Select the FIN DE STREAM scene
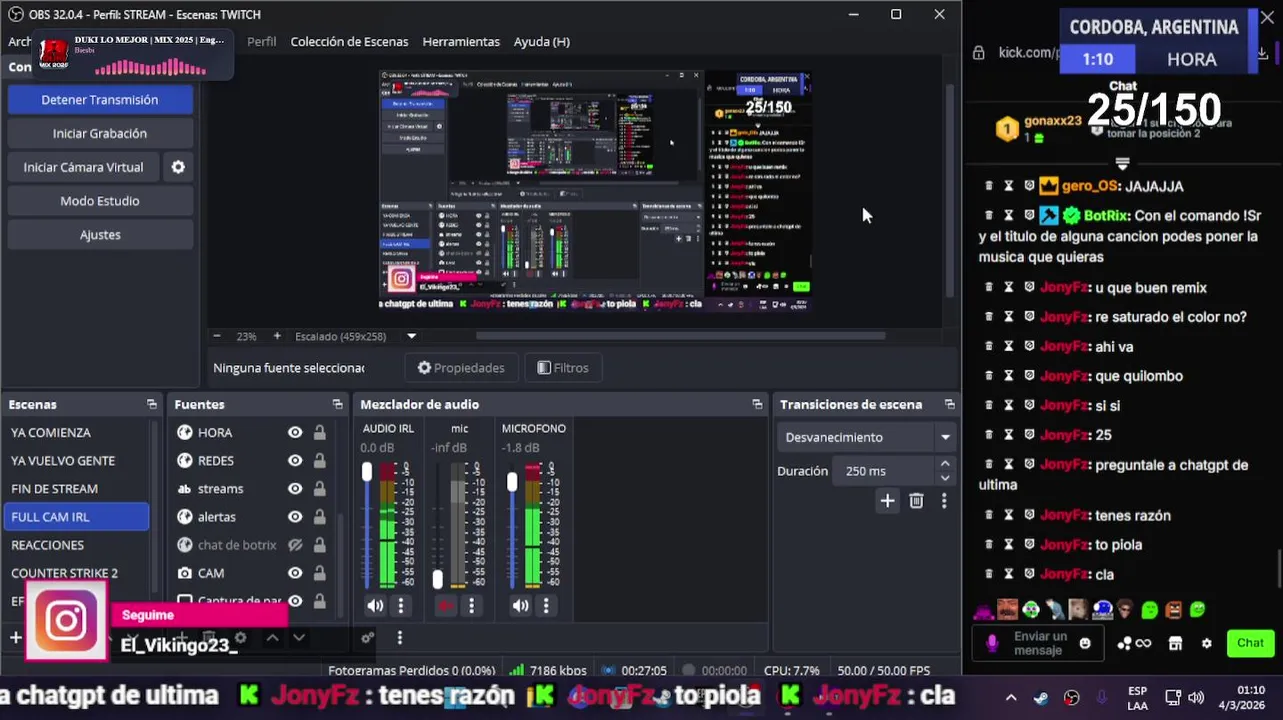The width and height of the screenshot is (1283, 720). coord(76,488)
